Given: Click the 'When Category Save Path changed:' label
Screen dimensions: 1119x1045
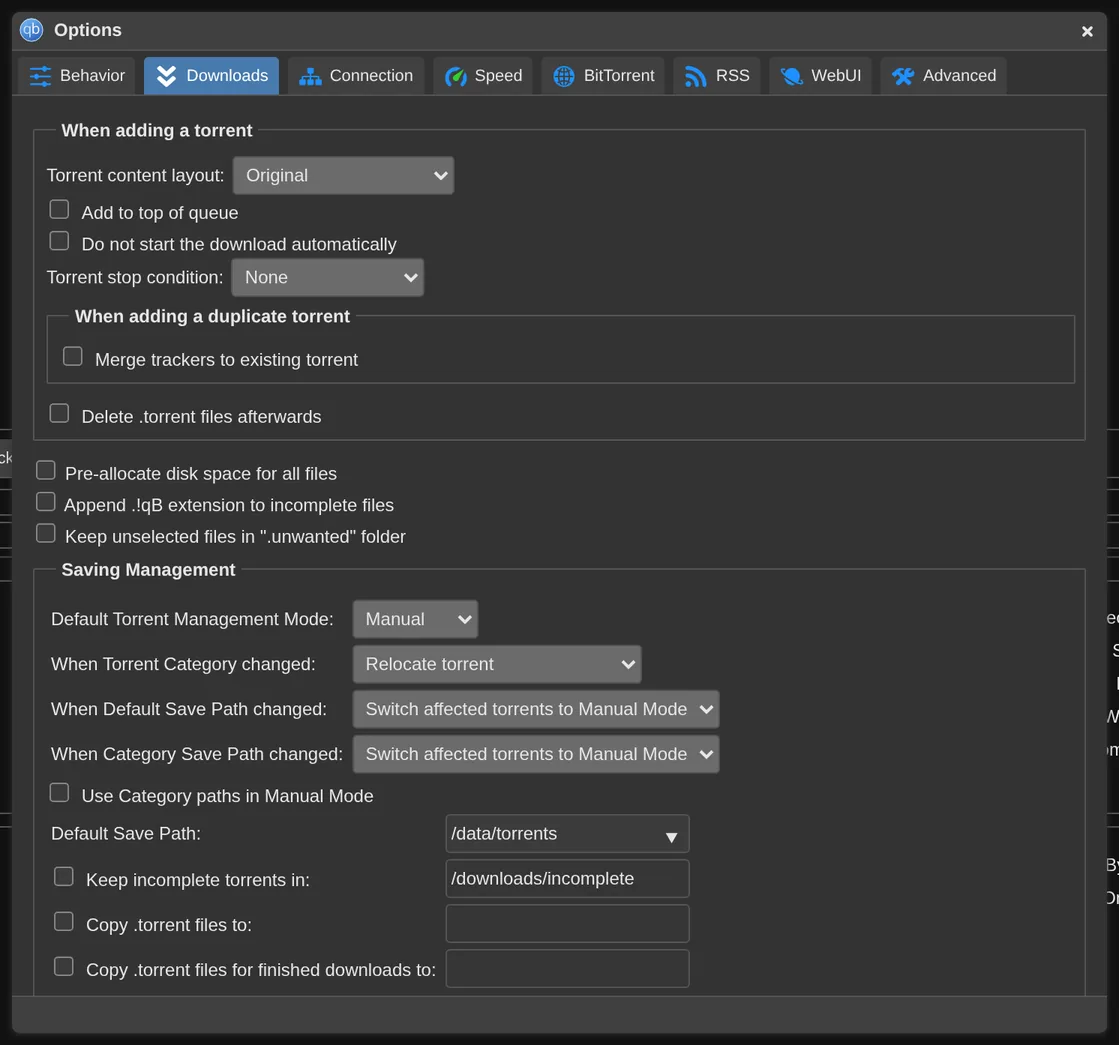Looking at the screenshot, I should pos(197,754).
